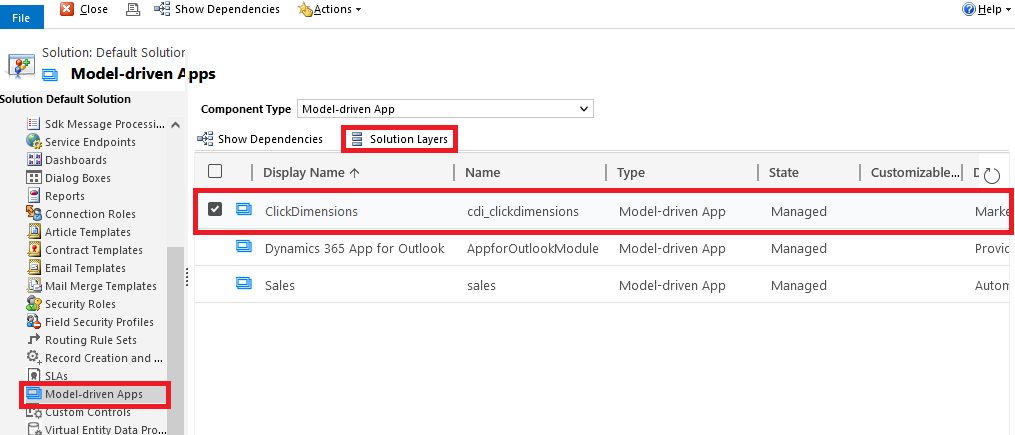Click the Security Roles icon

tap(34, 304)
